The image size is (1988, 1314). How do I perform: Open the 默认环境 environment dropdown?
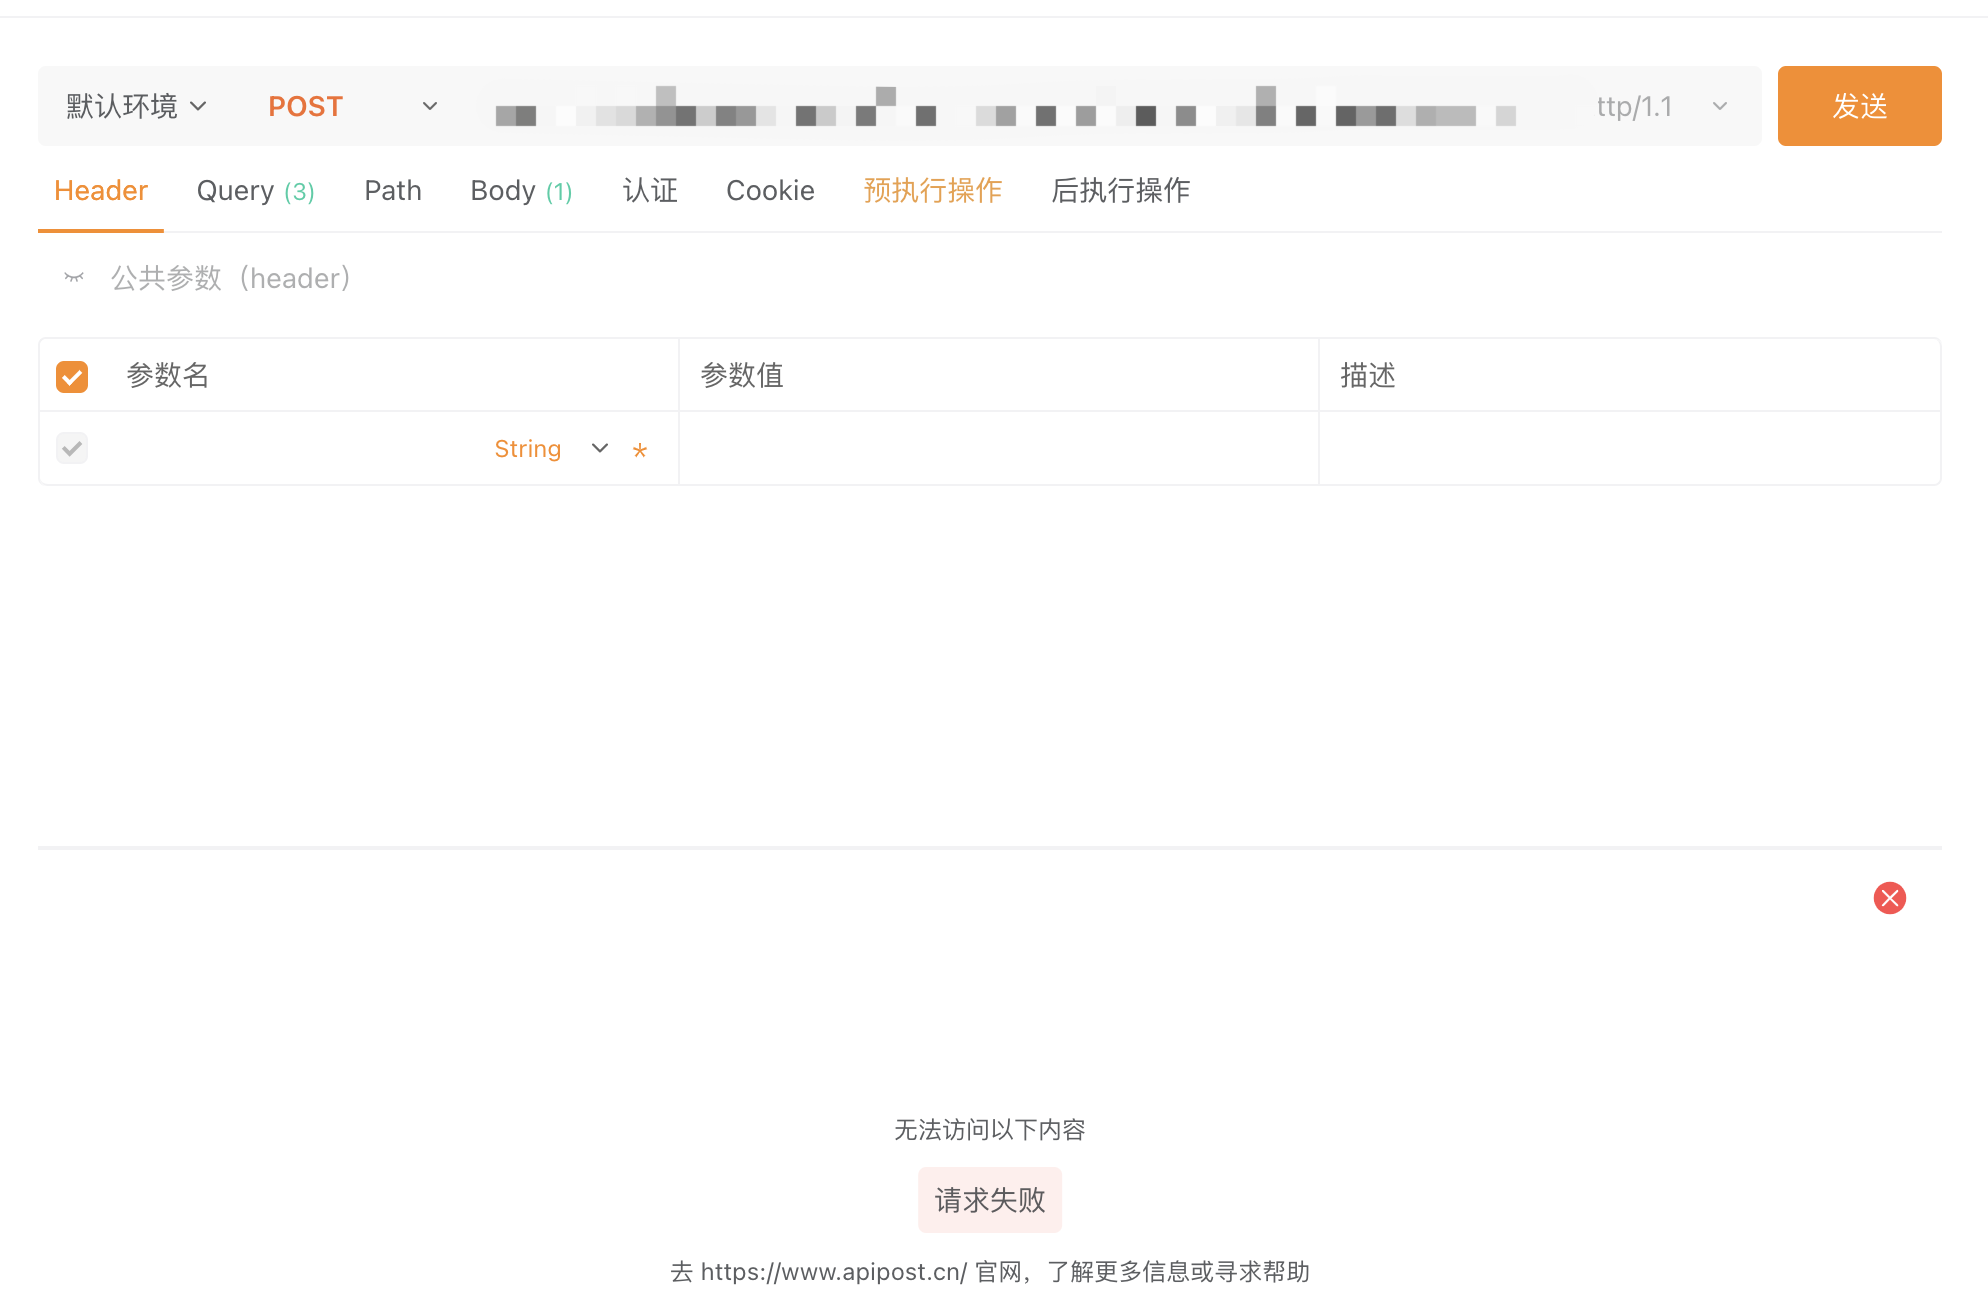[x=137, y=106]
